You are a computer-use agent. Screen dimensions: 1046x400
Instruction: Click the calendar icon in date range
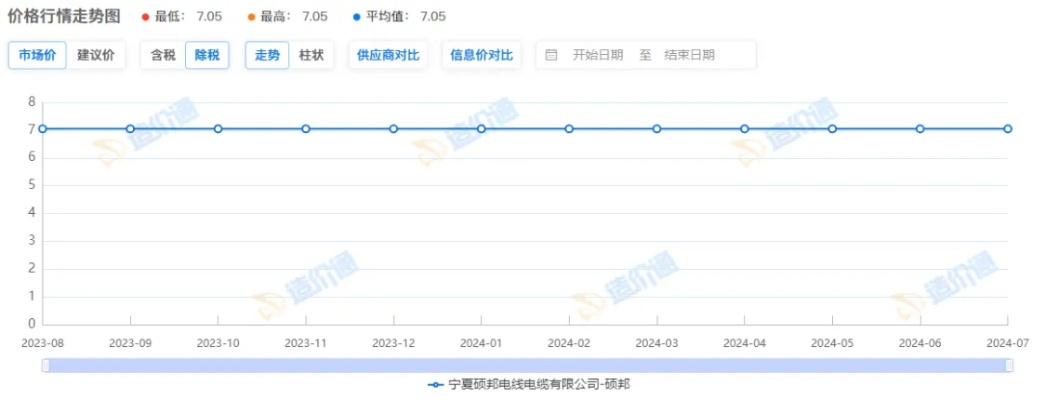pyautogui.click(x=551, y=55)
